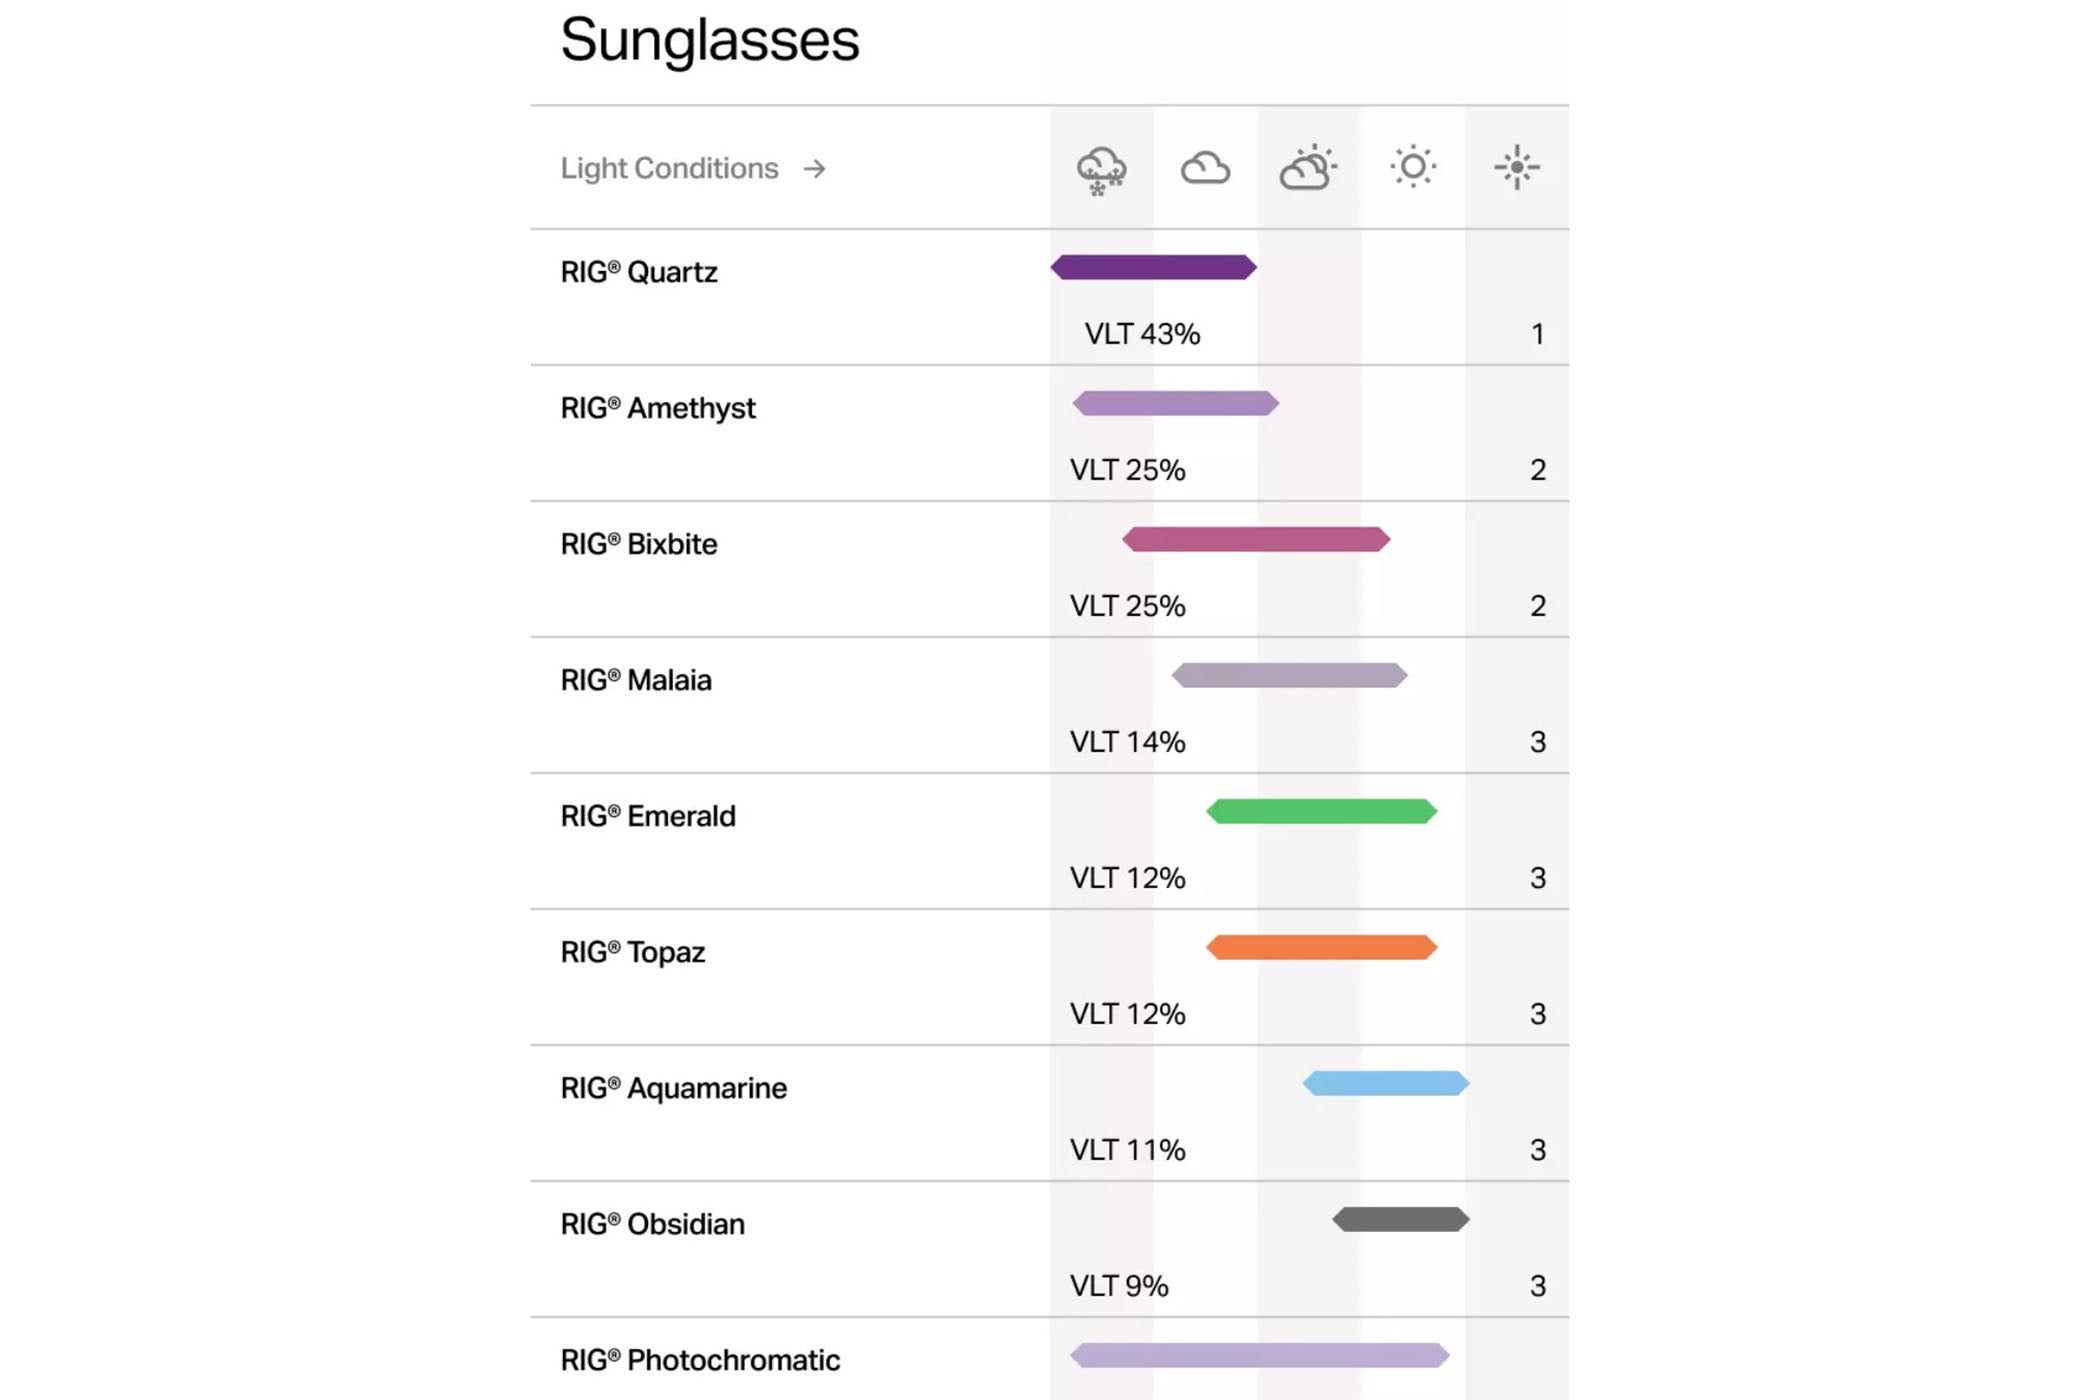Click the Light Conditions label

tap(669, 169)
